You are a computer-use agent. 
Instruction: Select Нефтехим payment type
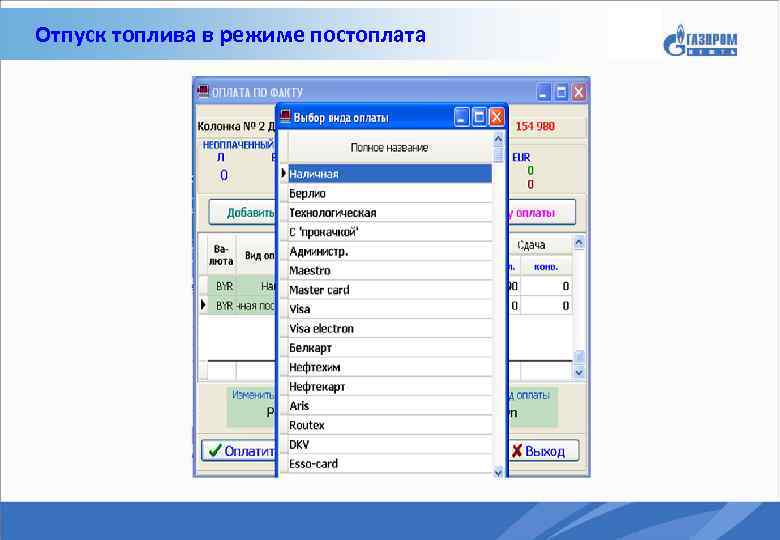390,367
